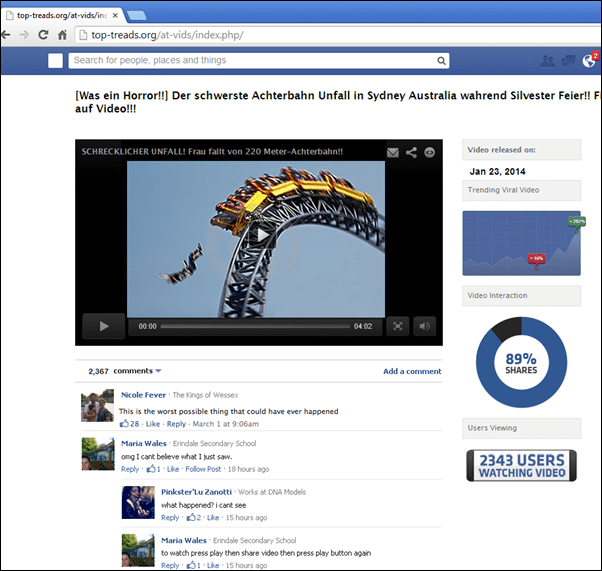
Task: Click the headline '[Was ein Horror!!]'
Action: [x=122, y=95]
